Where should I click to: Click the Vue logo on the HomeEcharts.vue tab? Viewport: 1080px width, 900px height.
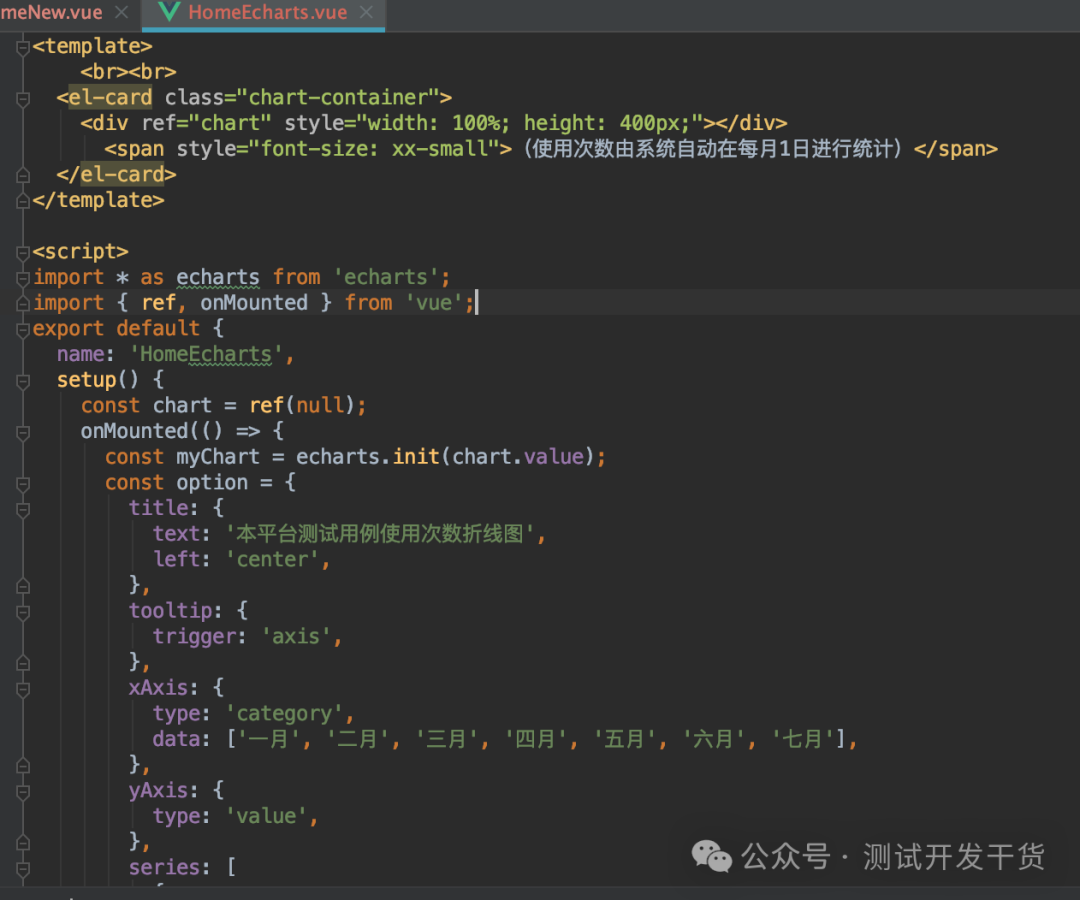coord(168,13)
